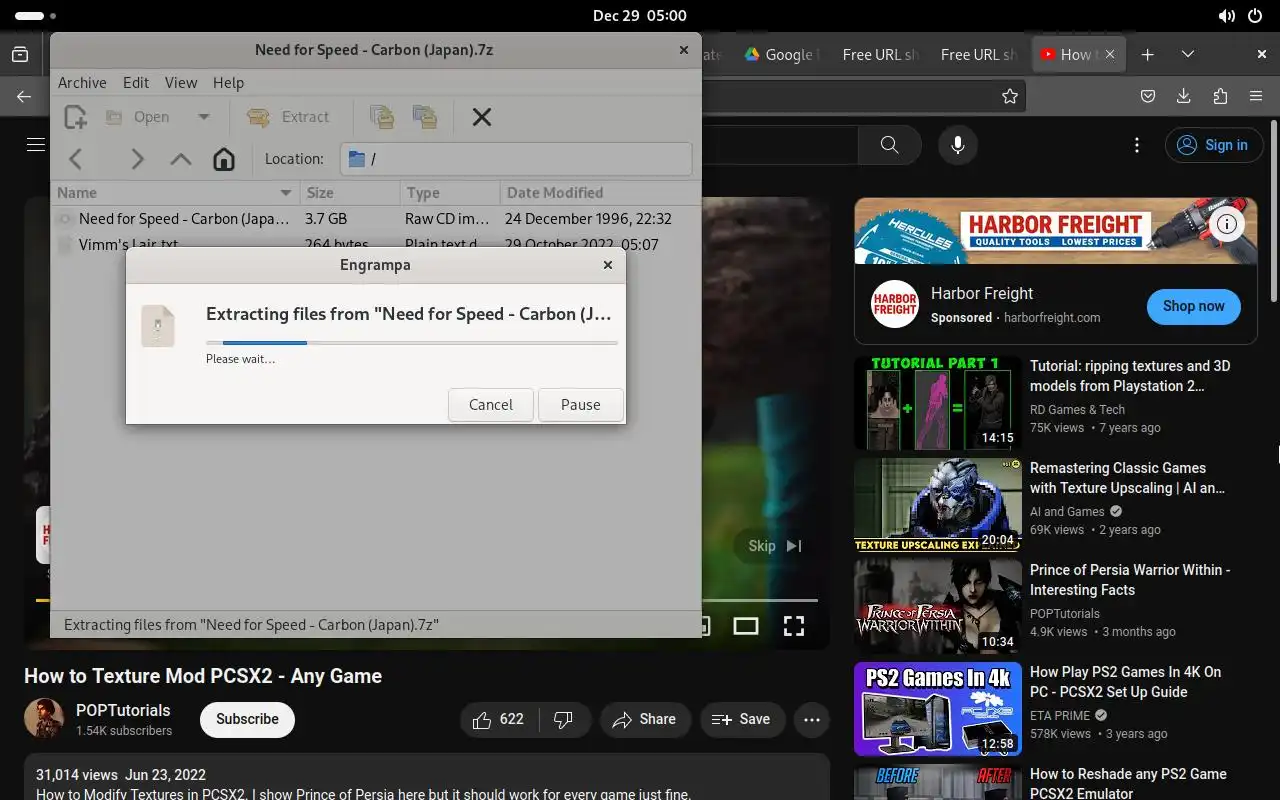Viewport: 1280px width, 800px height.
Task: Open the system volume indicator
Action: 1226,16
